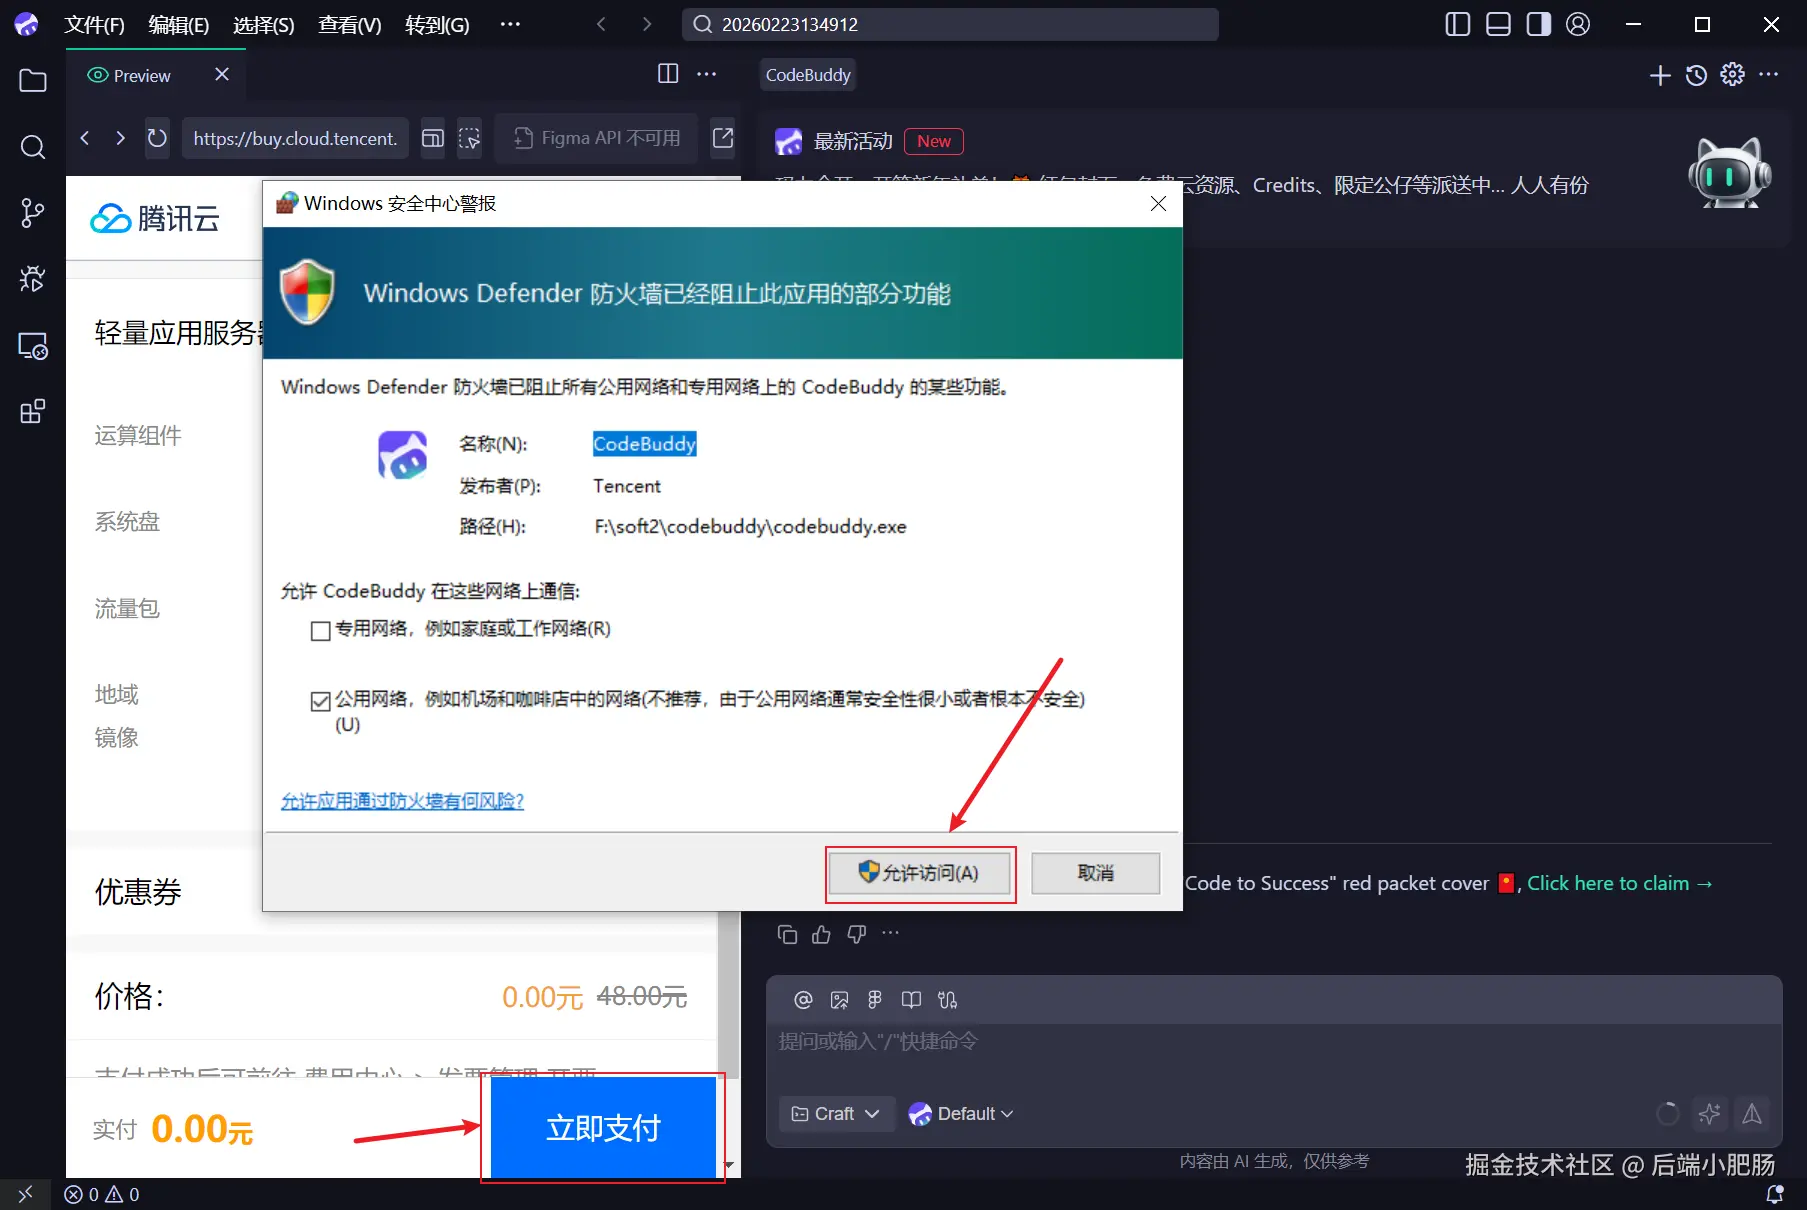Screen dimensions: 1807x1210
Task: Attach an image to the chat input
Action: tap(839, 1000)
